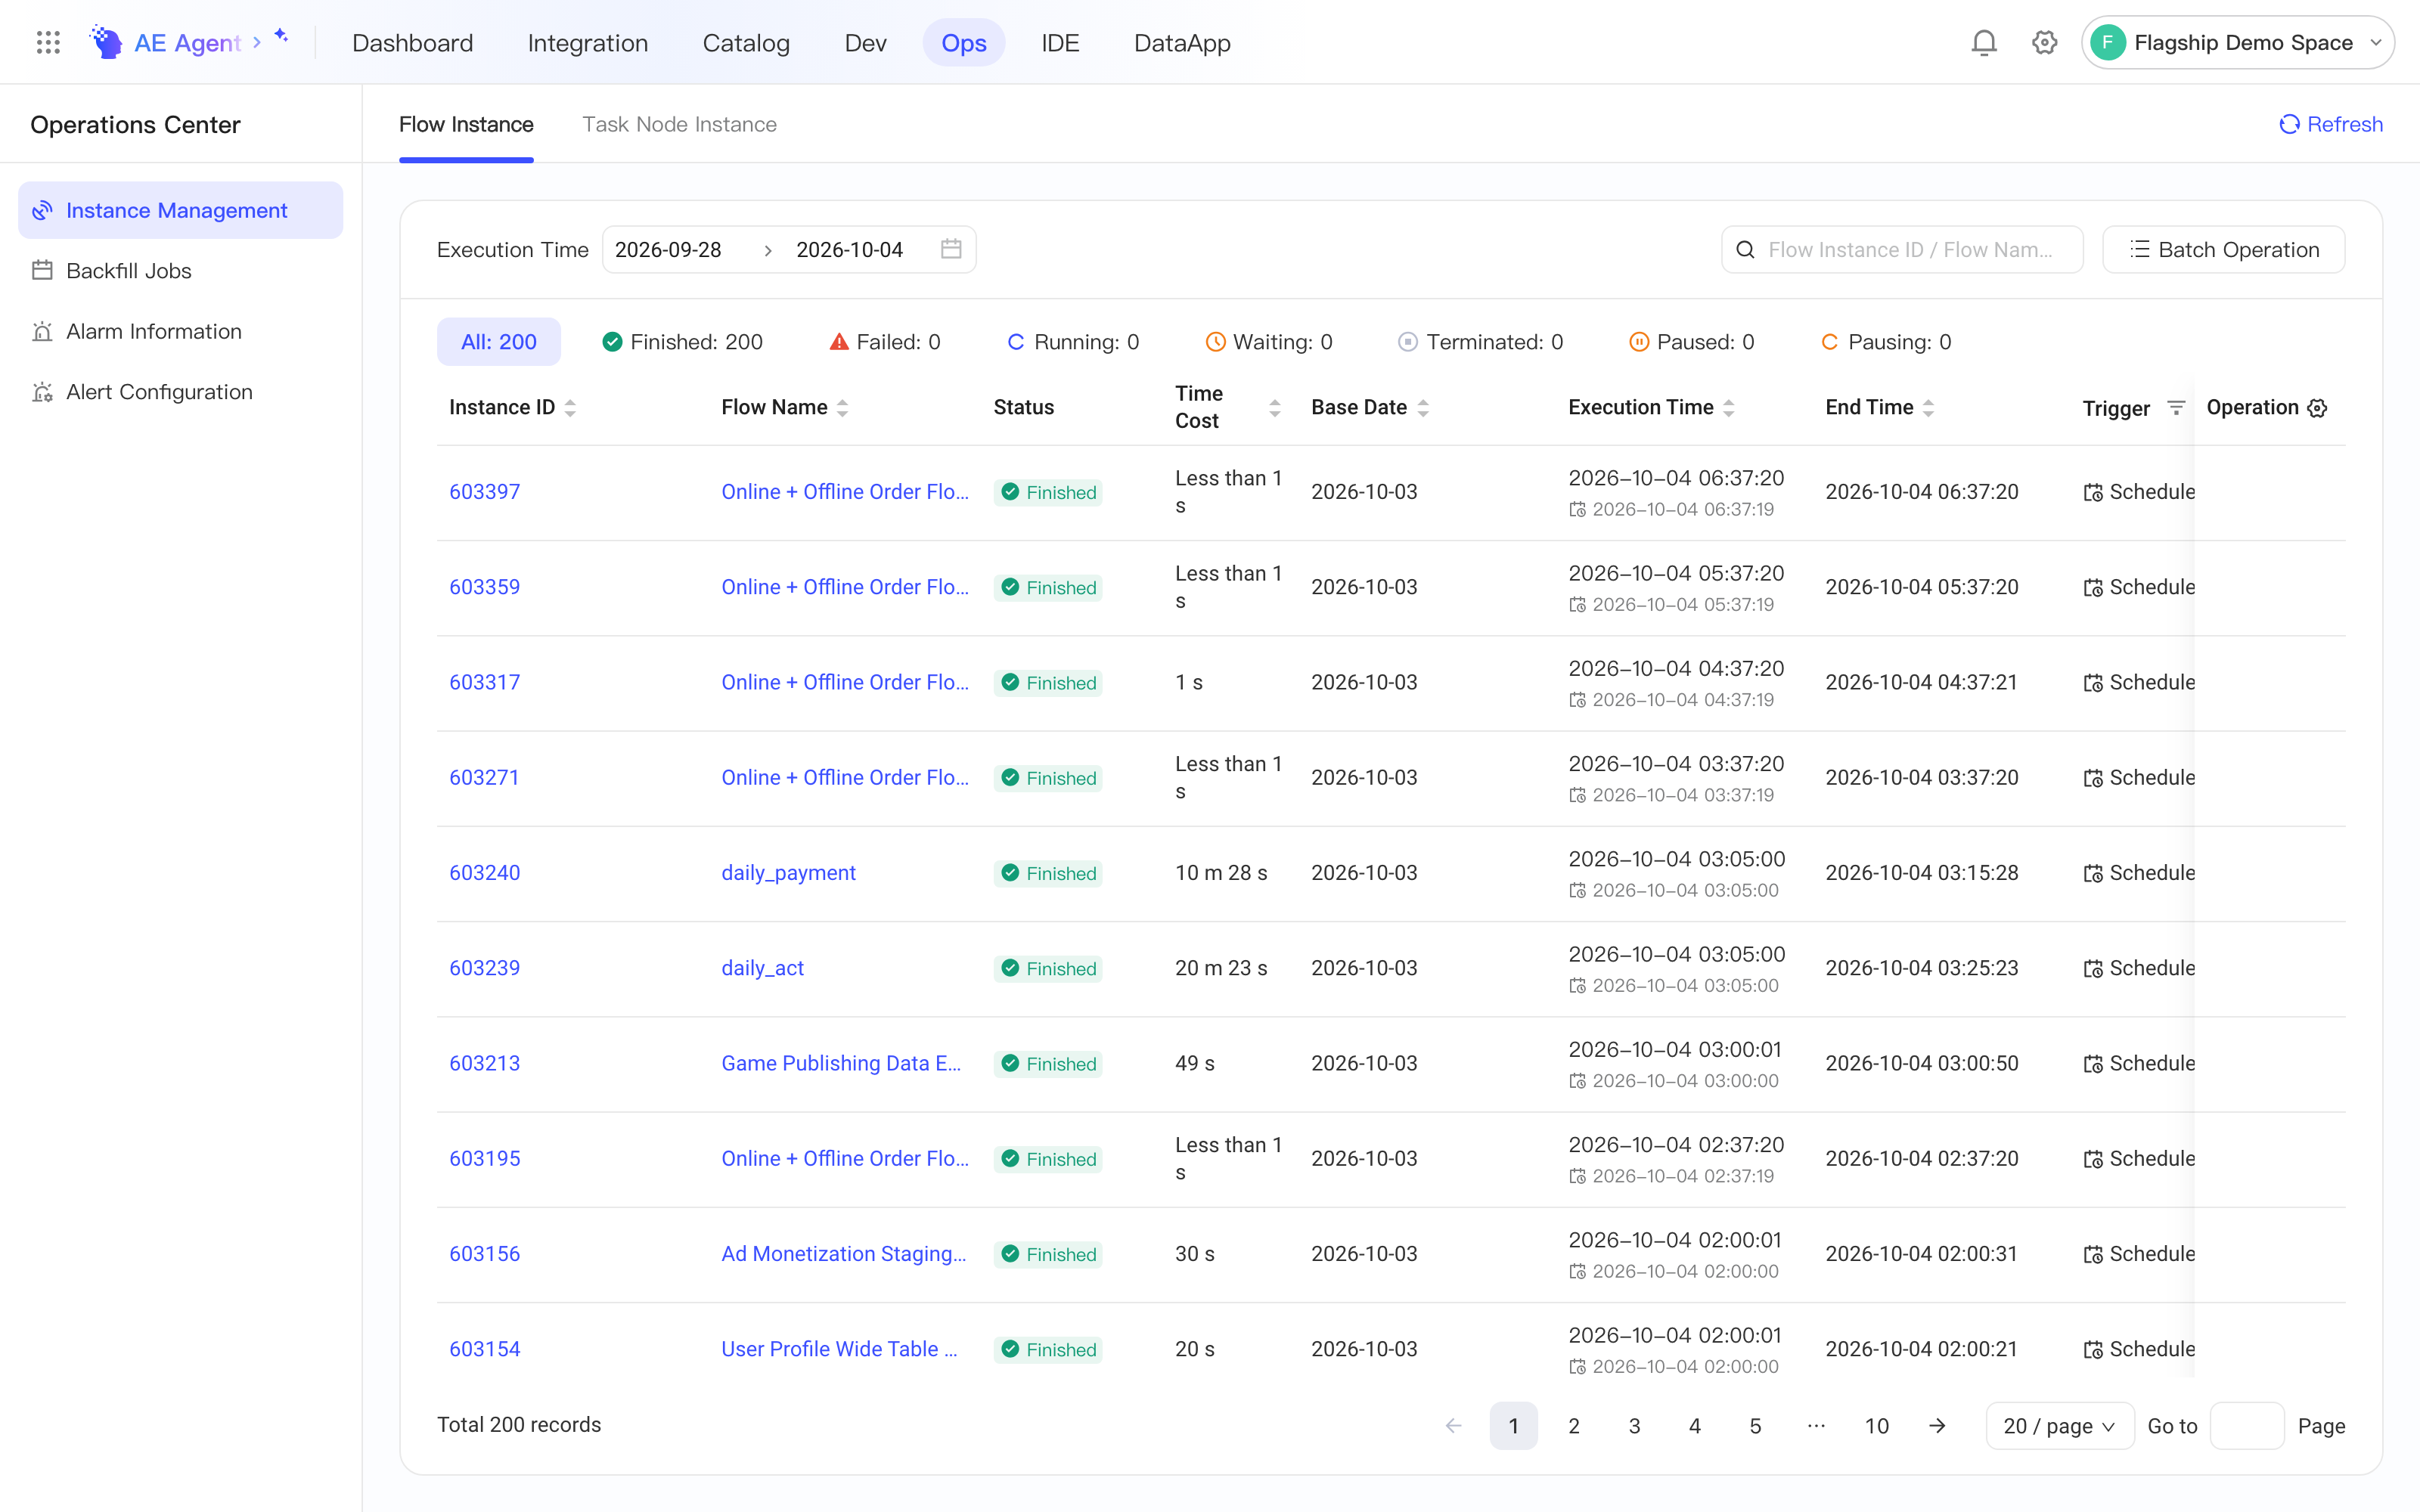Click the Trigger column filter icon
The width and height of the screenshot is (2420, 1512).
tap(2175, 408)
